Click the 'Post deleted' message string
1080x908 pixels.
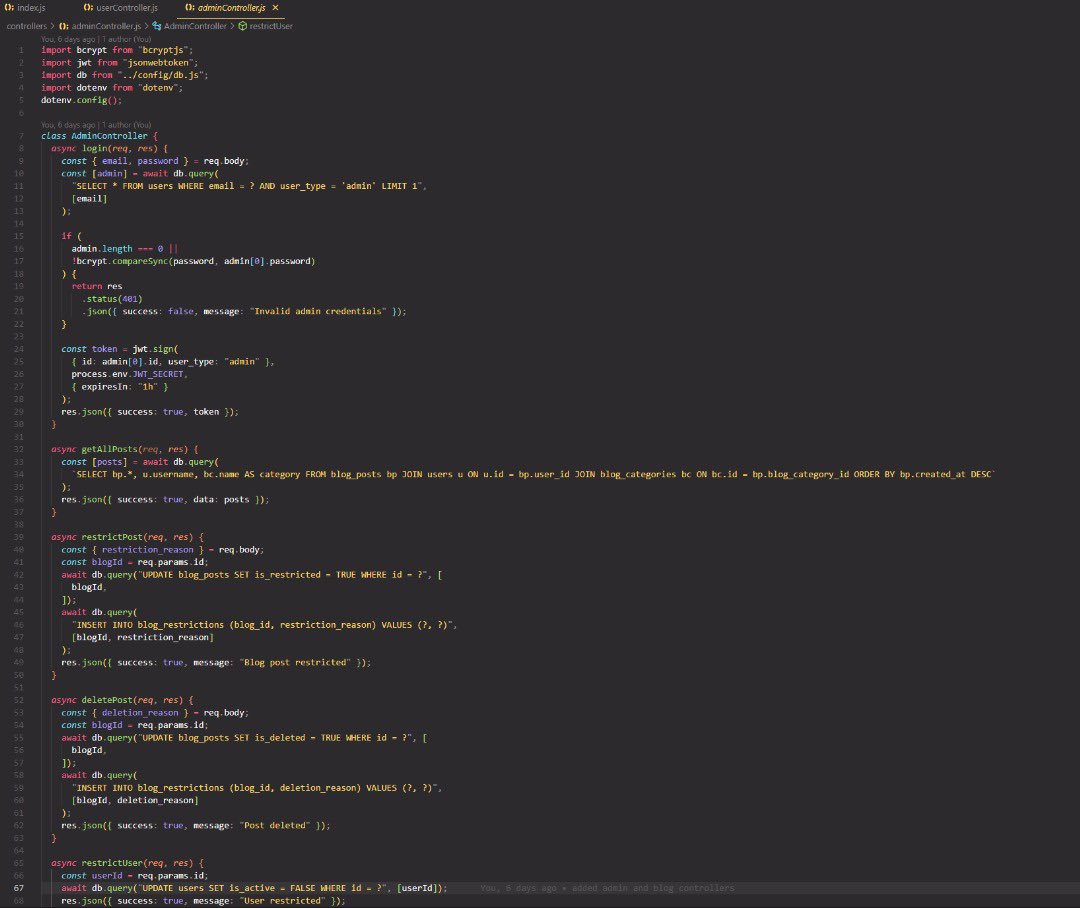(277, 825)
